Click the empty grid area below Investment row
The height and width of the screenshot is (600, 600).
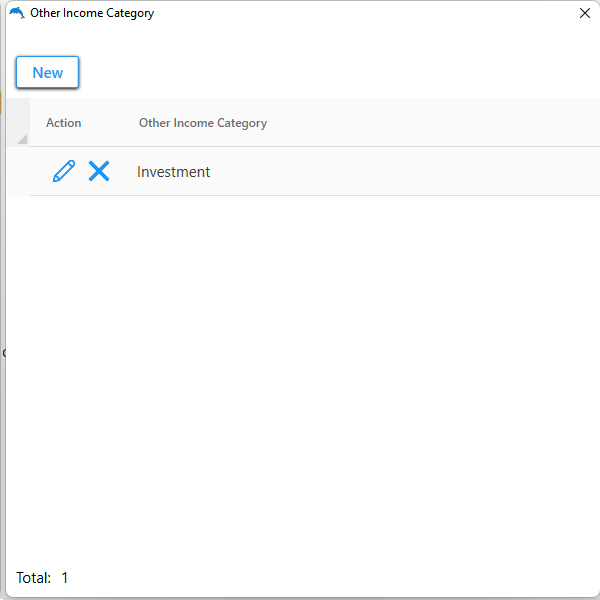[x=300, y=380]
